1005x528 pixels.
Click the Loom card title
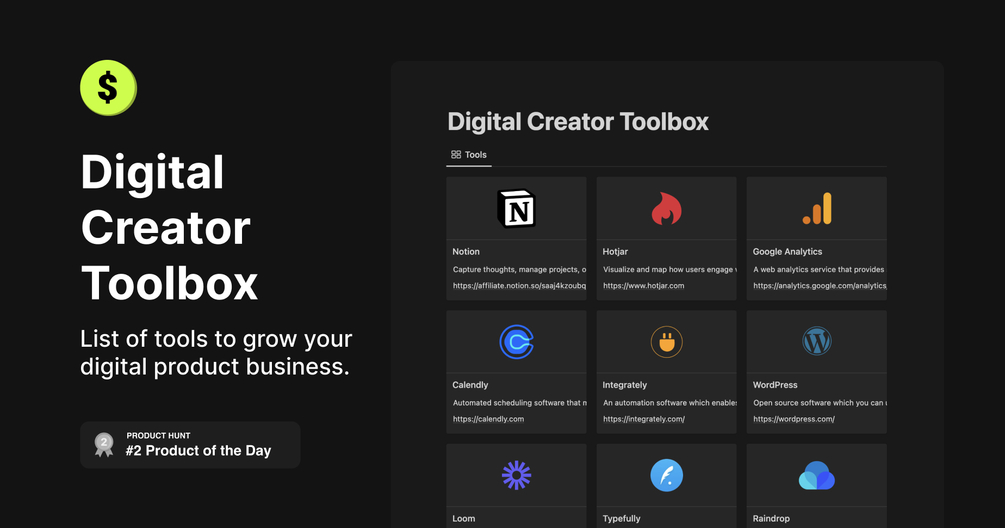tap(463, 518)
